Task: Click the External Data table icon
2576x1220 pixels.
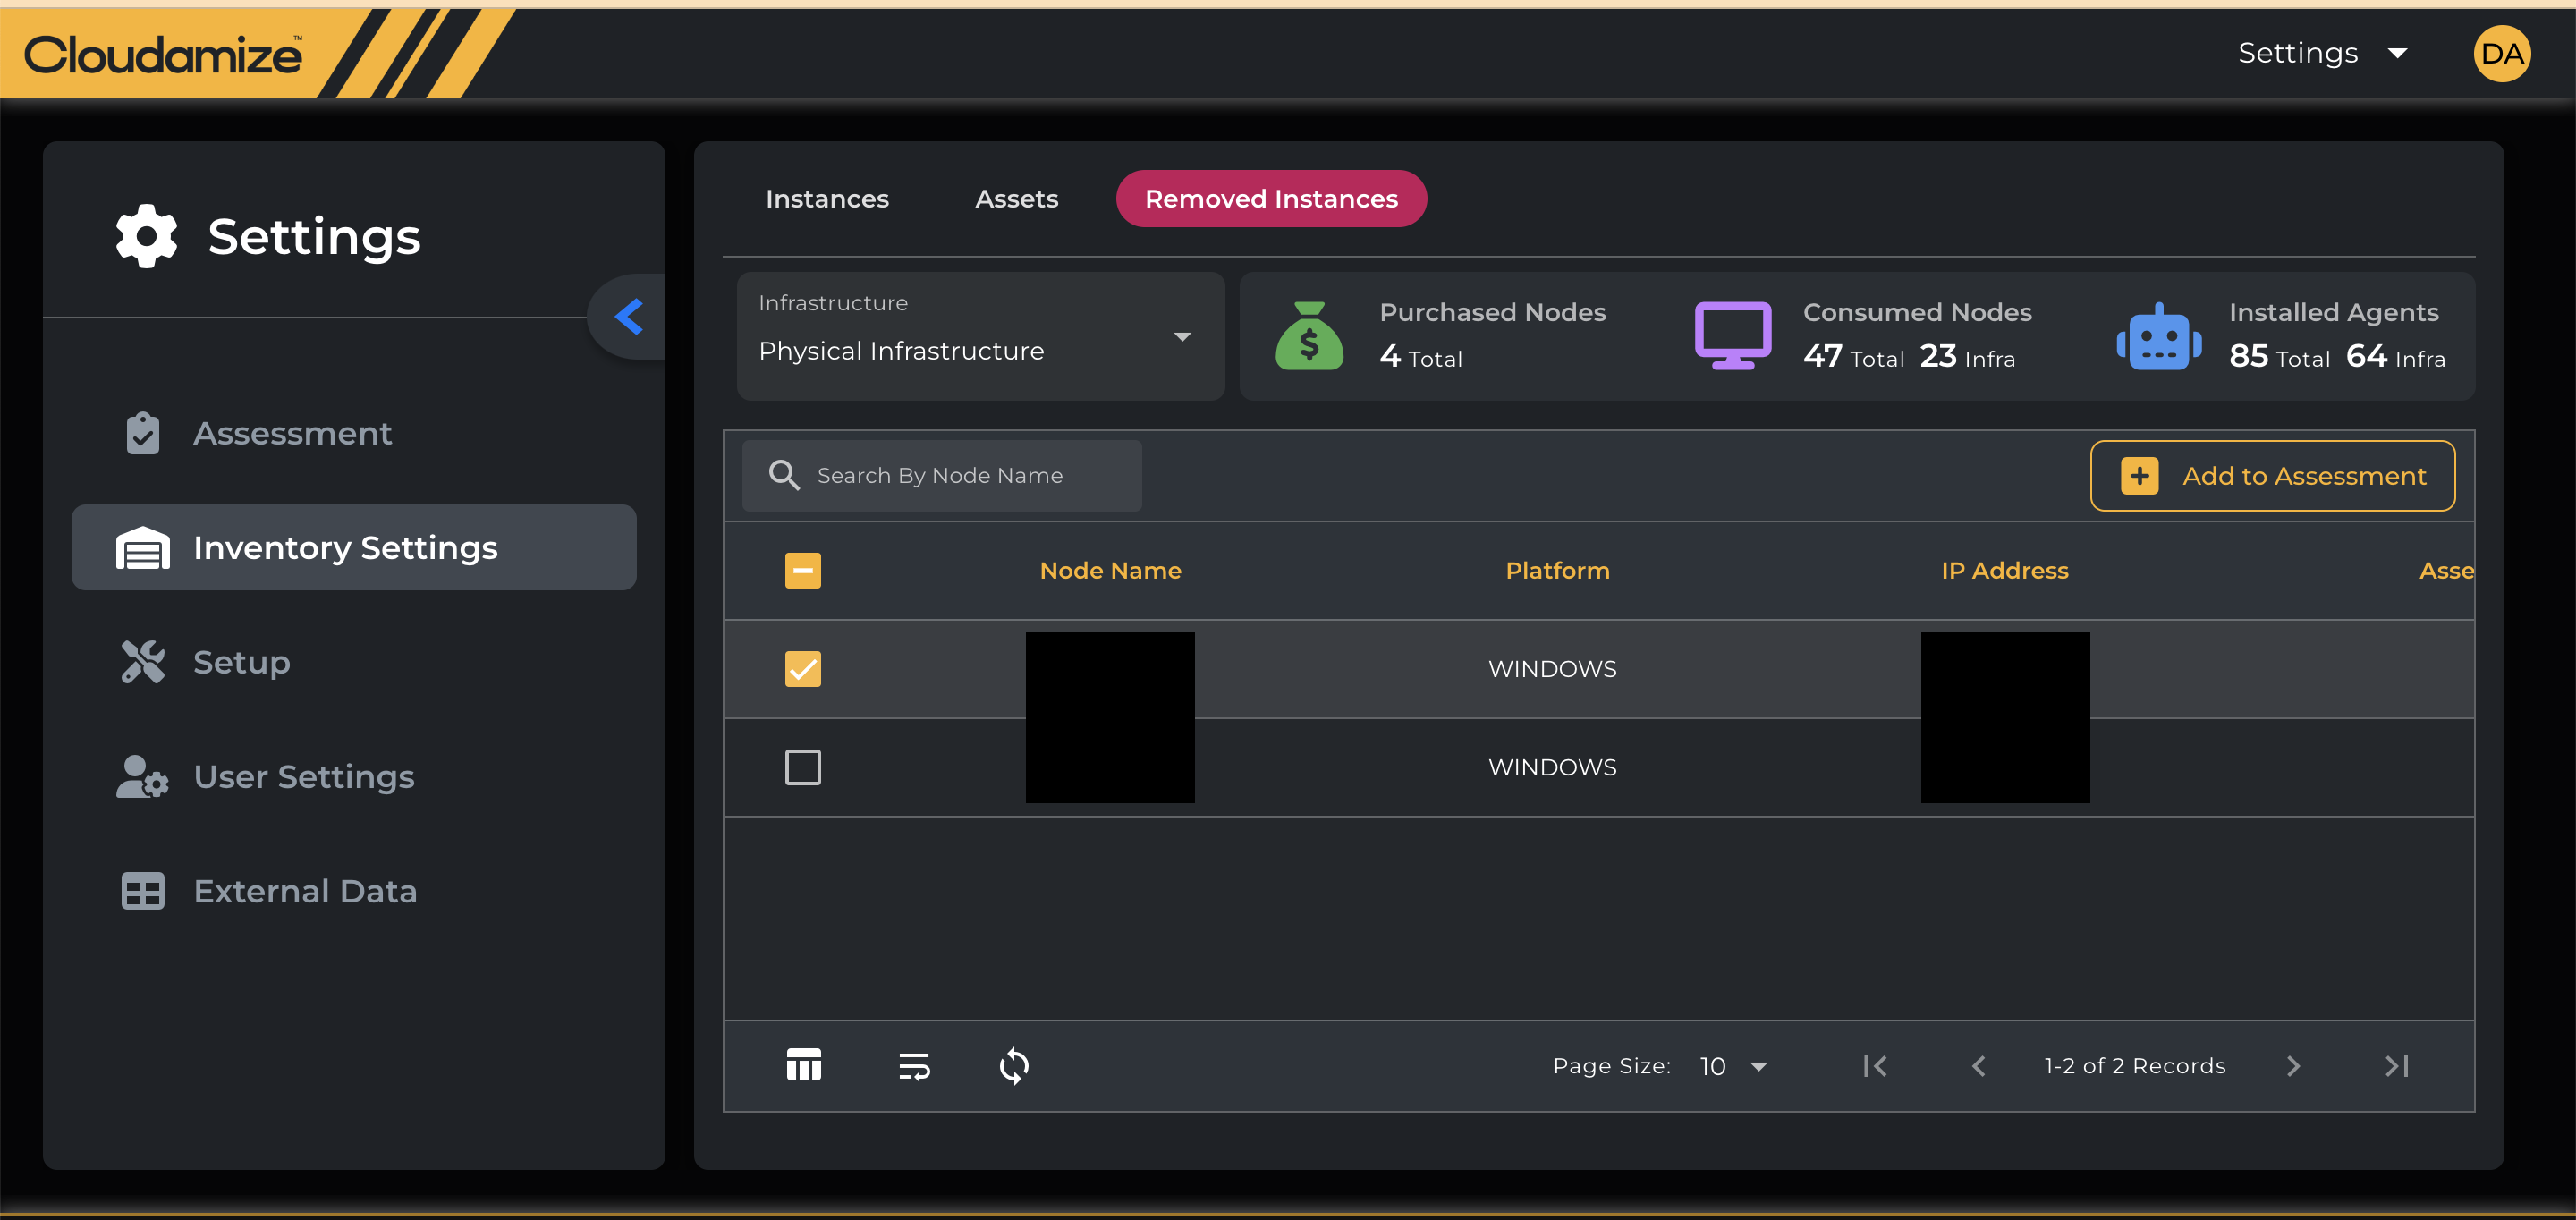Action: 143,891
